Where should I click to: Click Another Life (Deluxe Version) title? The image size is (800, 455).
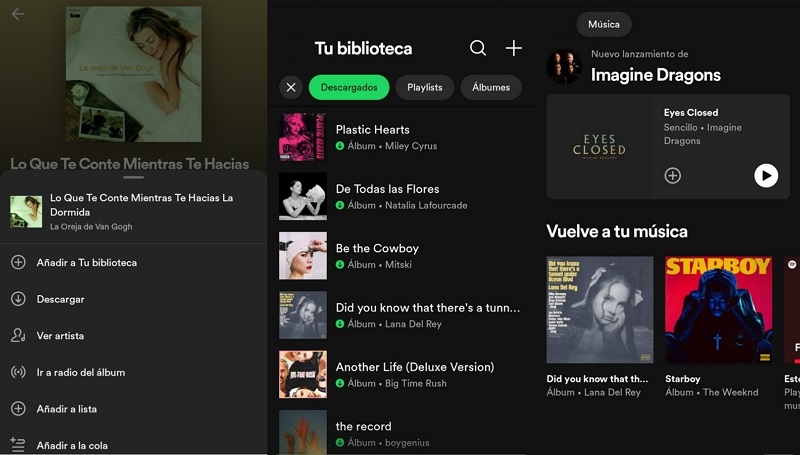pyautogui.click(x=415, y=367)
